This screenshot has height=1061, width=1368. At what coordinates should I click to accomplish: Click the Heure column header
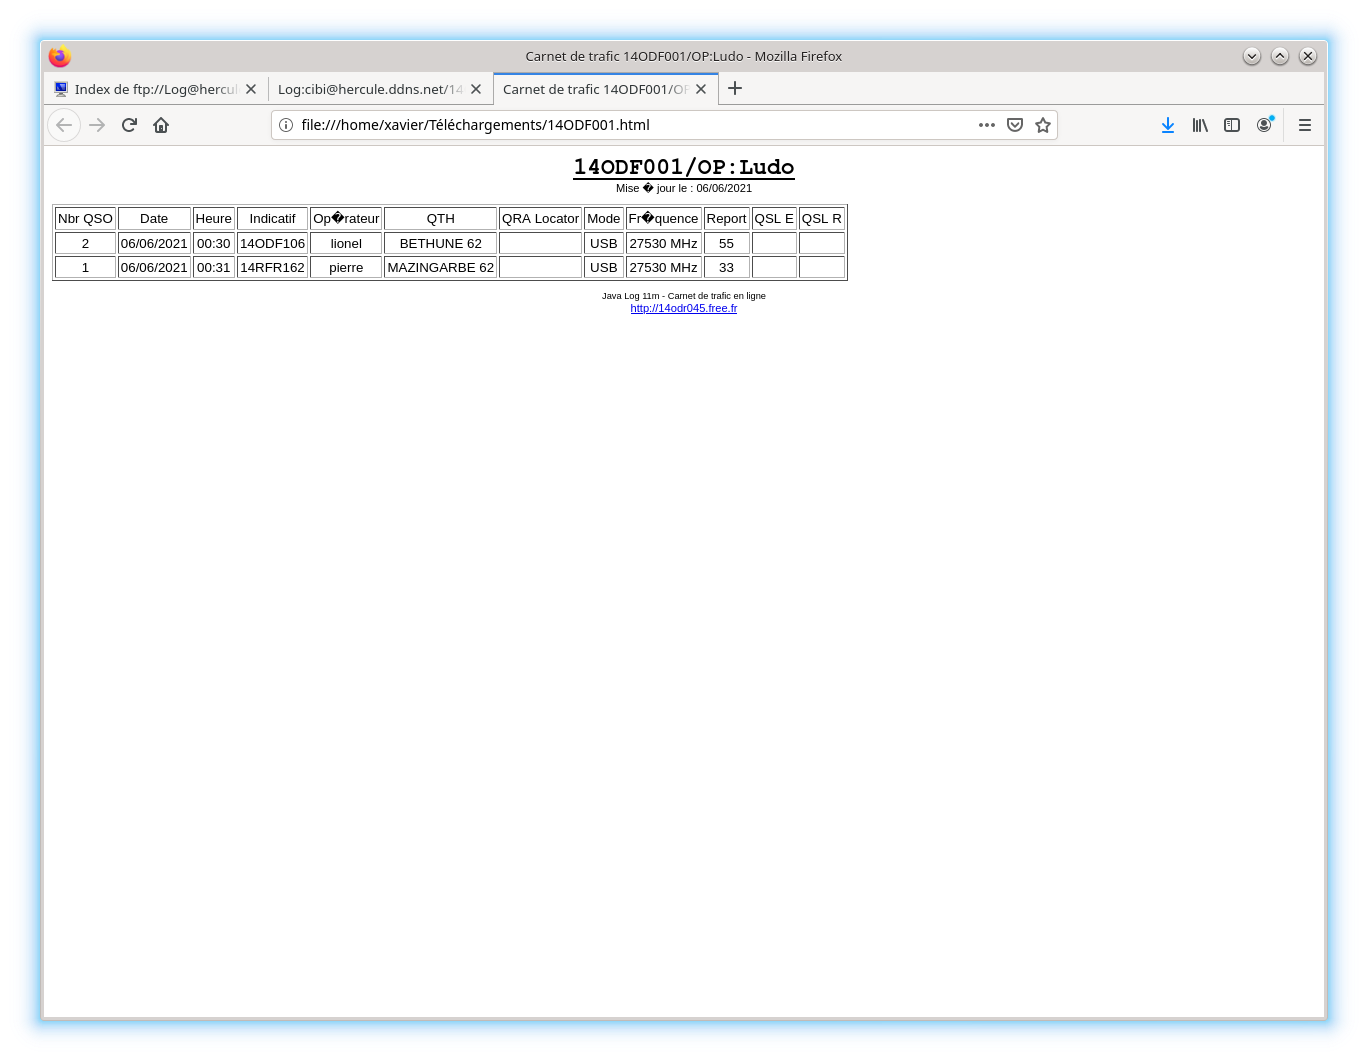(214, 219)
